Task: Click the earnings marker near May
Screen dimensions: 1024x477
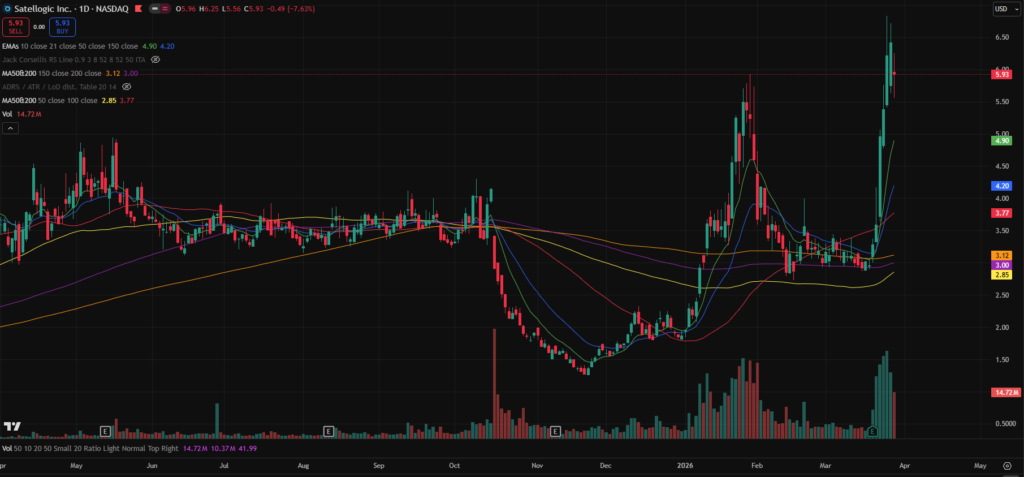Action: (x=104, y=431)
